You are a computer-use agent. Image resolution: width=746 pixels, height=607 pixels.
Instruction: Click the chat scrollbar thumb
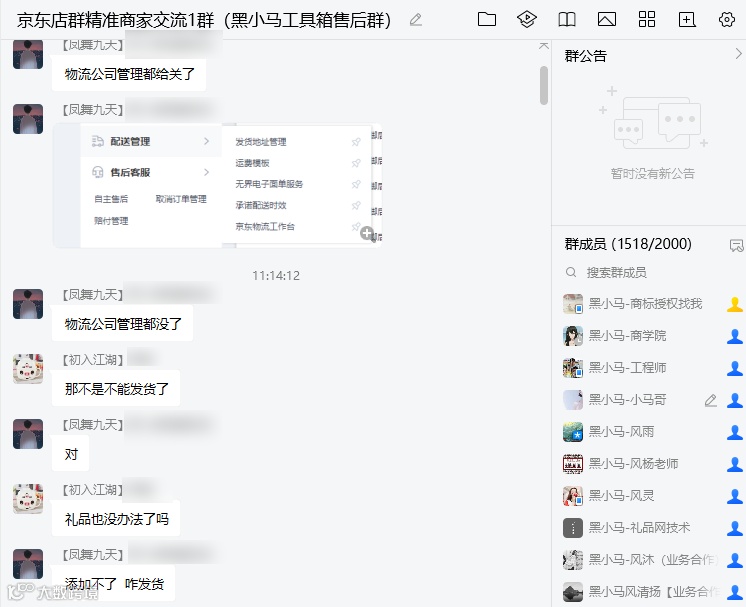544,85
